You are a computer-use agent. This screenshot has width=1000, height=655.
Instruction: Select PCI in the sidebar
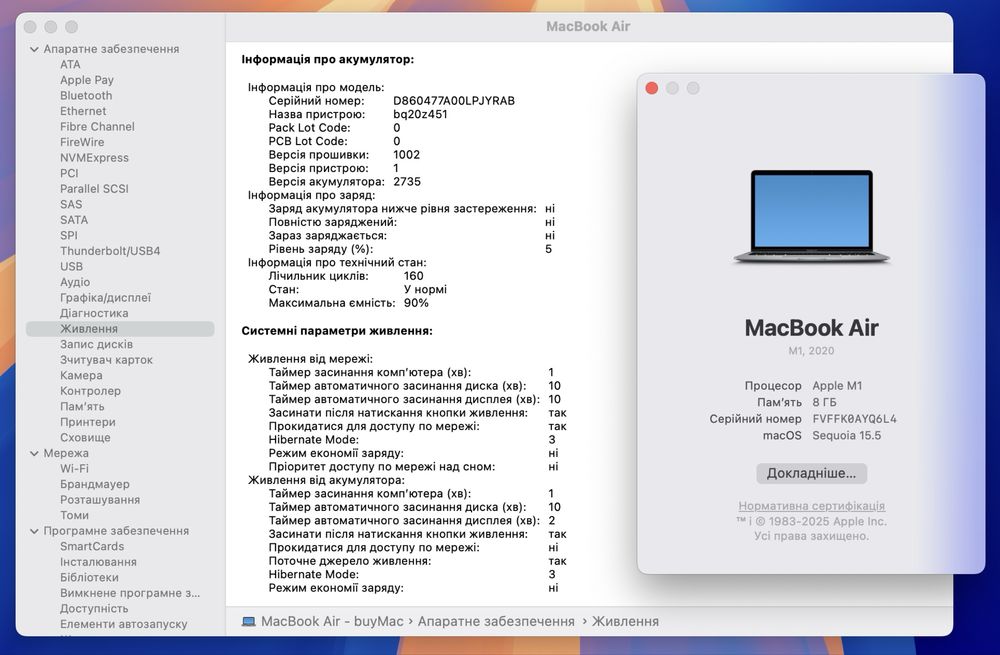click(69, 173)
